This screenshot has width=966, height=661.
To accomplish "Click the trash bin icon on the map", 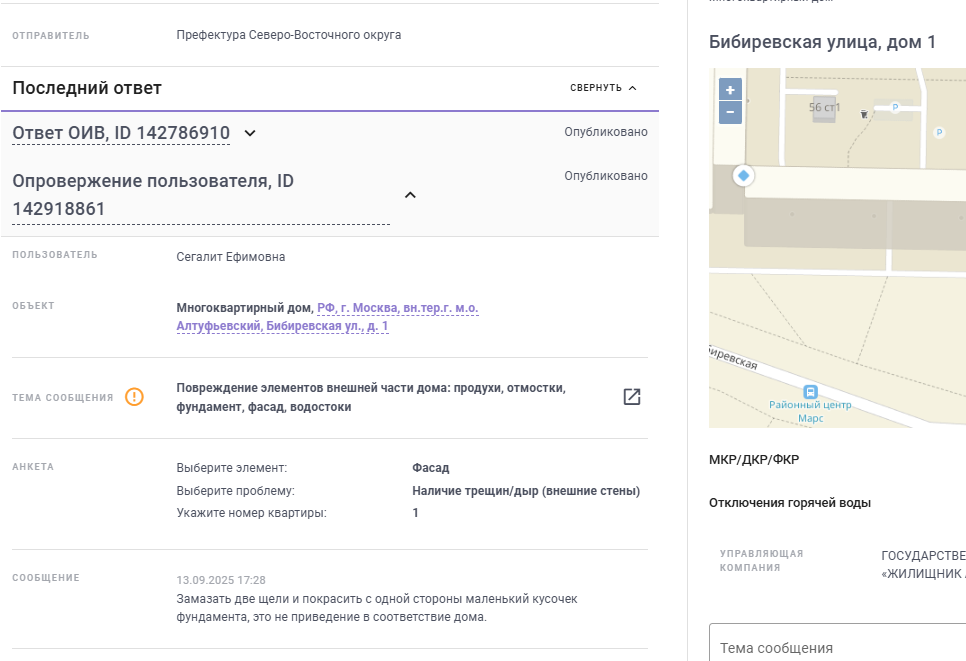I will [864, 114].
